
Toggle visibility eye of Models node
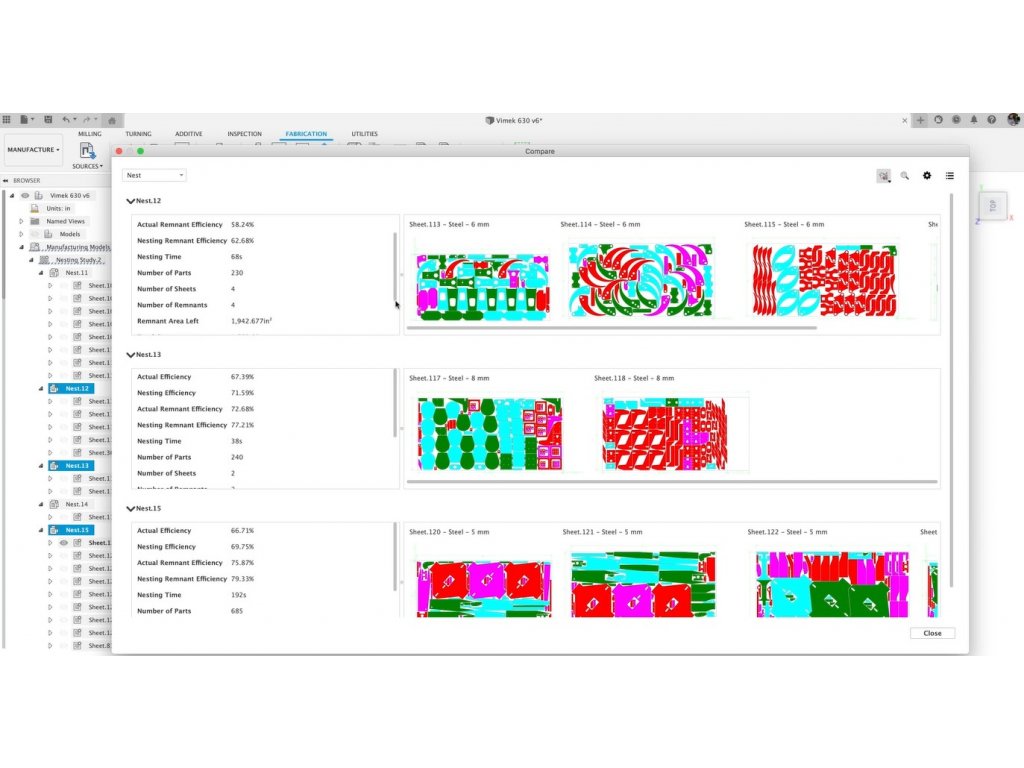tap(35, 234)
